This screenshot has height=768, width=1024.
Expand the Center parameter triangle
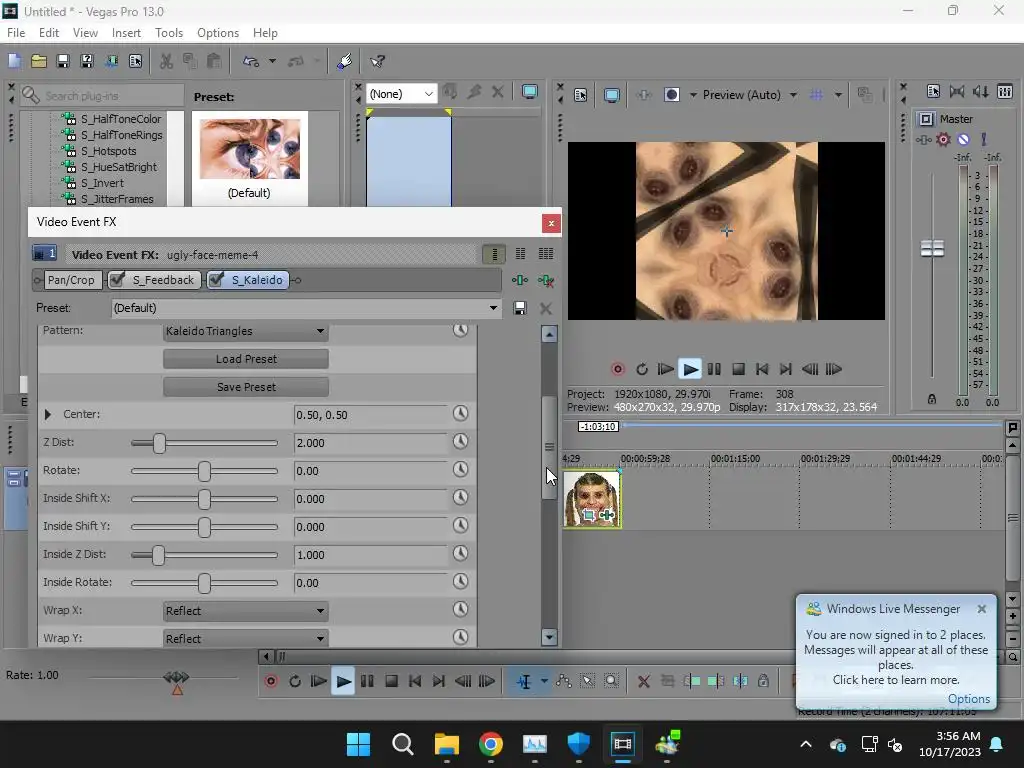pos(48,414)
